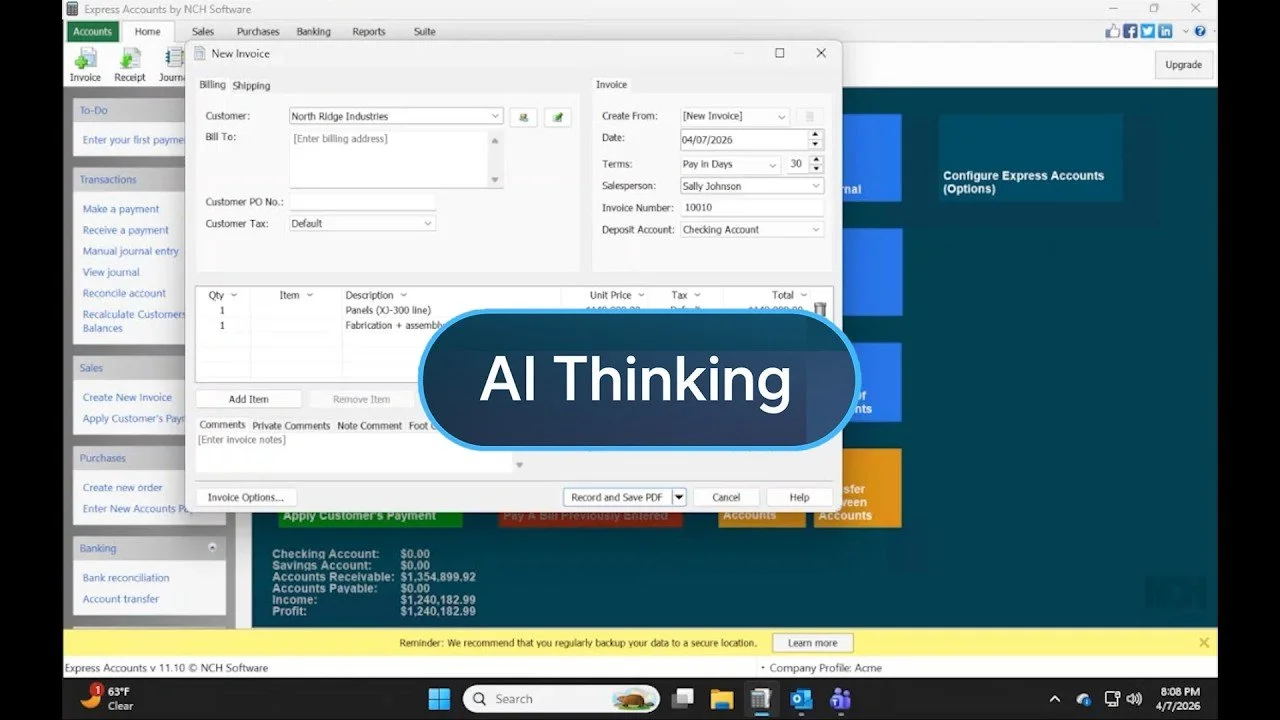Expand the Unit Price column header dropdown

(x=641, y=295)
